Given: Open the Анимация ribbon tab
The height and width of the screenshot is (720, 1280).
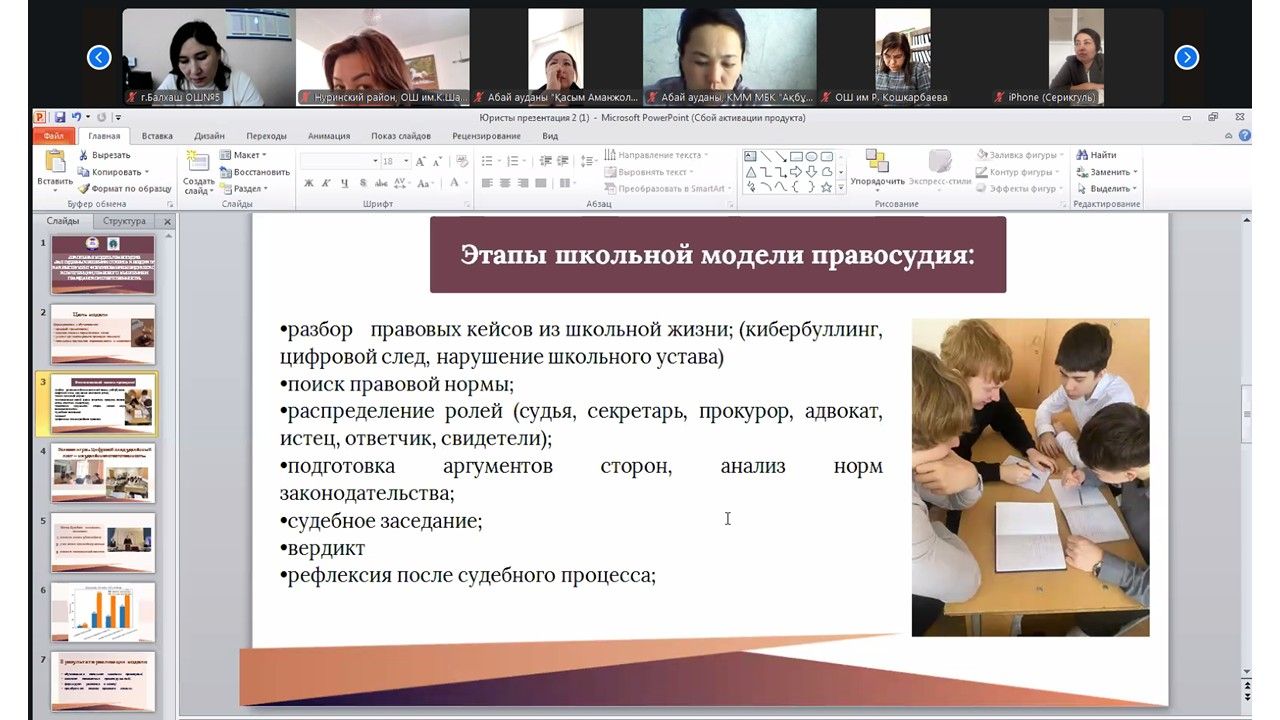Looking at the screenshot, I should tap(329, 136).
